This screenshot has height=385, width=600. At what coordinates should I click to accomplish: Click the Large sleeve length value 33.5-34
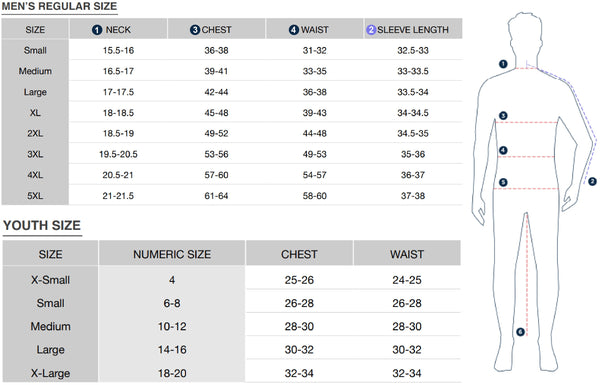point(413,92)
